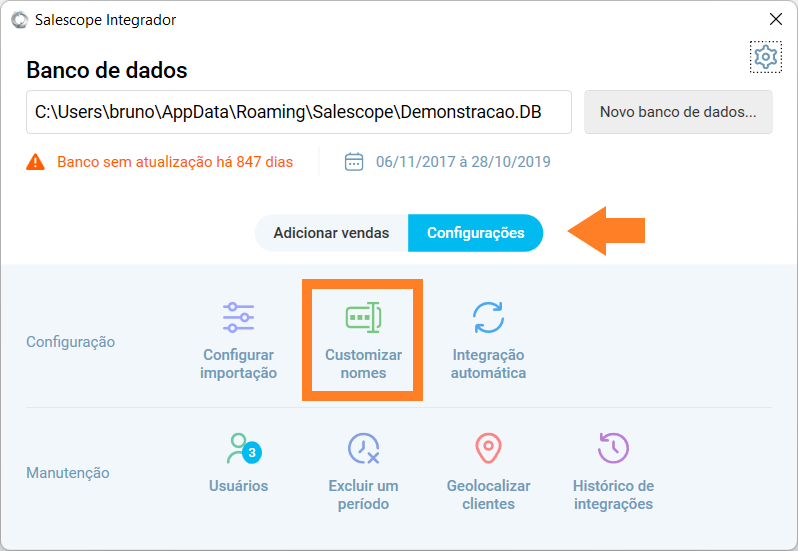Click the Configurar importação sliders icon

click(x=238, y=317)
